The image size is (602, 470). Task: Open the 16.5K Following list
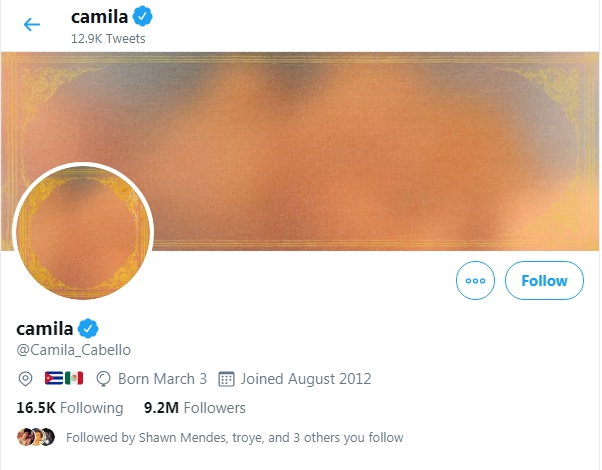click(70, 408)
